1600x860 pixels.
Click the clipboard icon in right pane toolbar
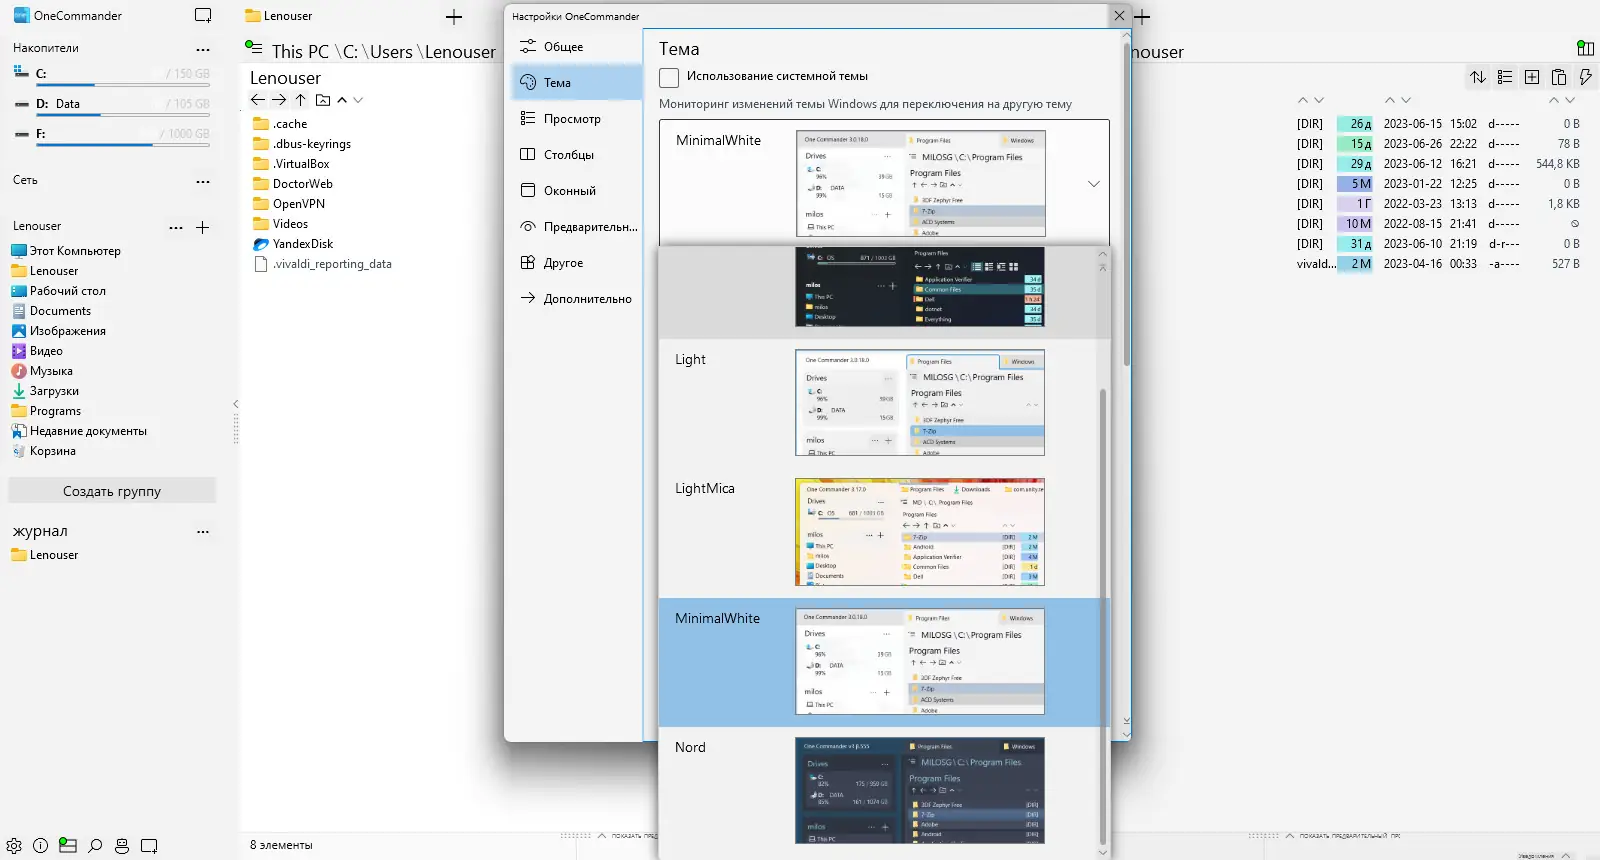1559,77
